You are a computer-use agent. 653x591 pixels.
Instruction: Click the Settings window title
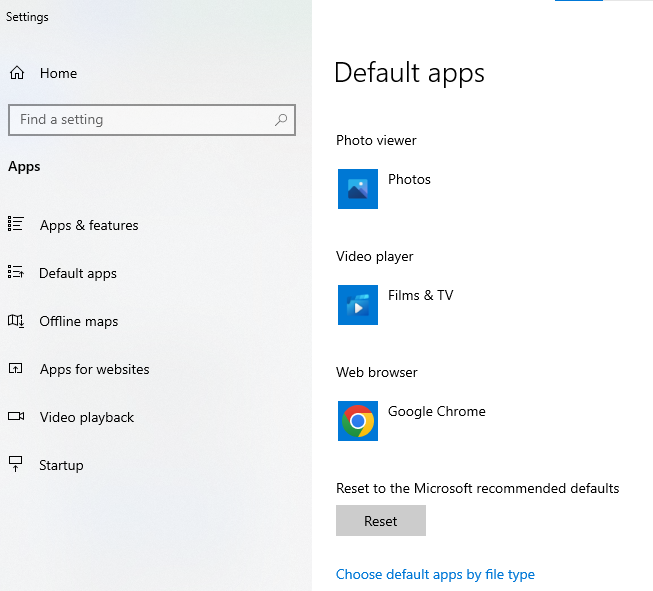[x=27, y=17]
